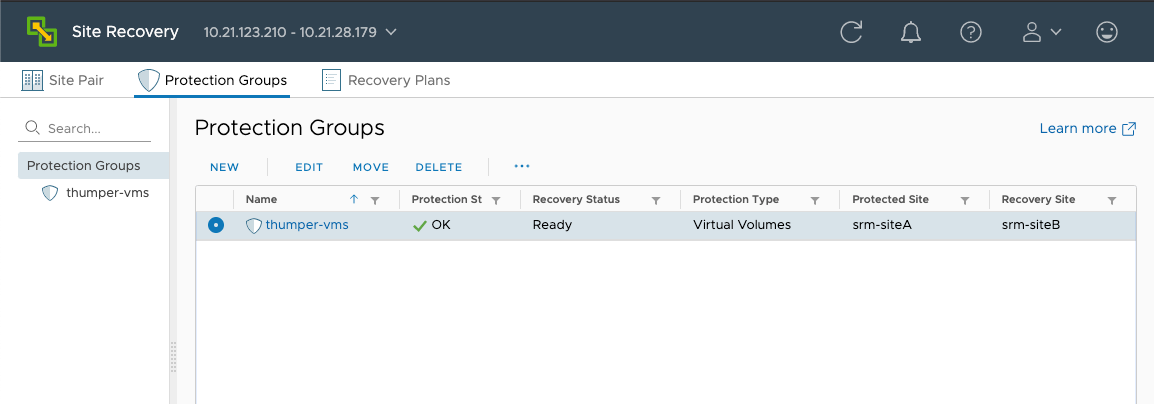Viewport: 1154px width, 404px height.
Task: Click the refresh icon in header
Action: (852, 32)
